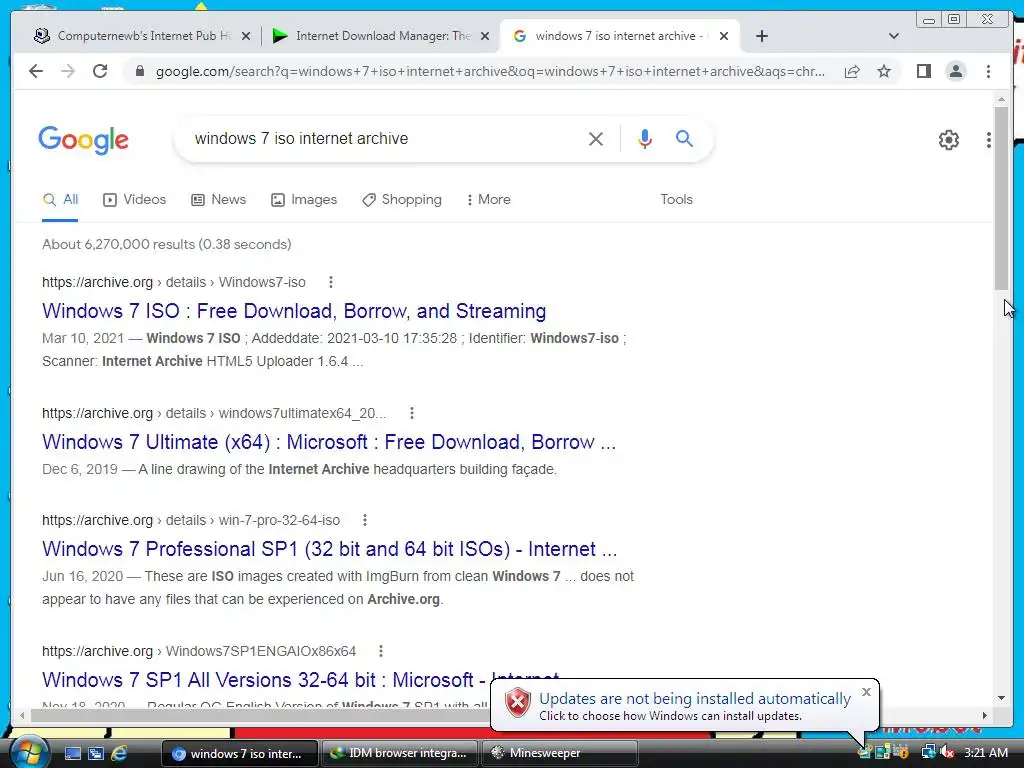The height and width of the screenshot is (768, 1024).
Task: Open Windows 7 Ultimate (x64) result link
Action: (329, 442)
